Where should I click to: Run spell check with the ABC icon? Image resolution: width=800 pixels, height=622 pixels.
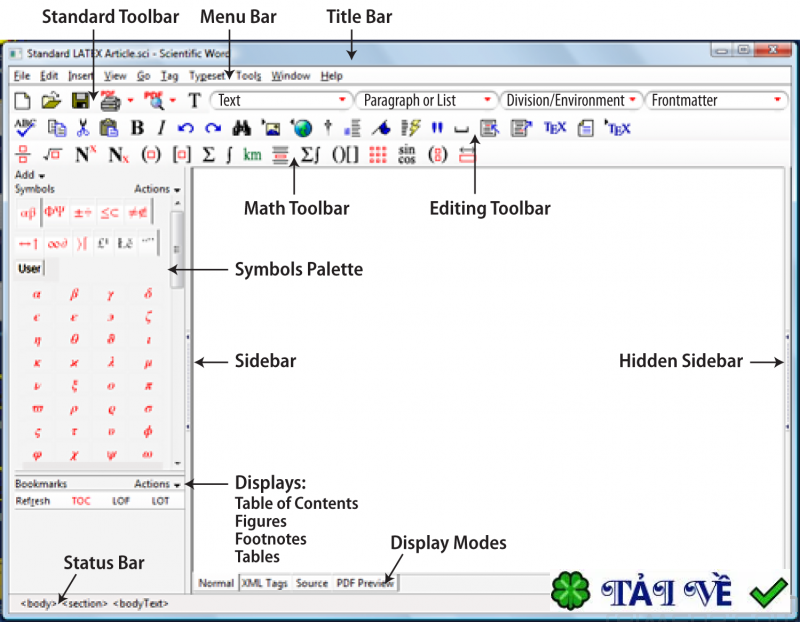[25, 128]
